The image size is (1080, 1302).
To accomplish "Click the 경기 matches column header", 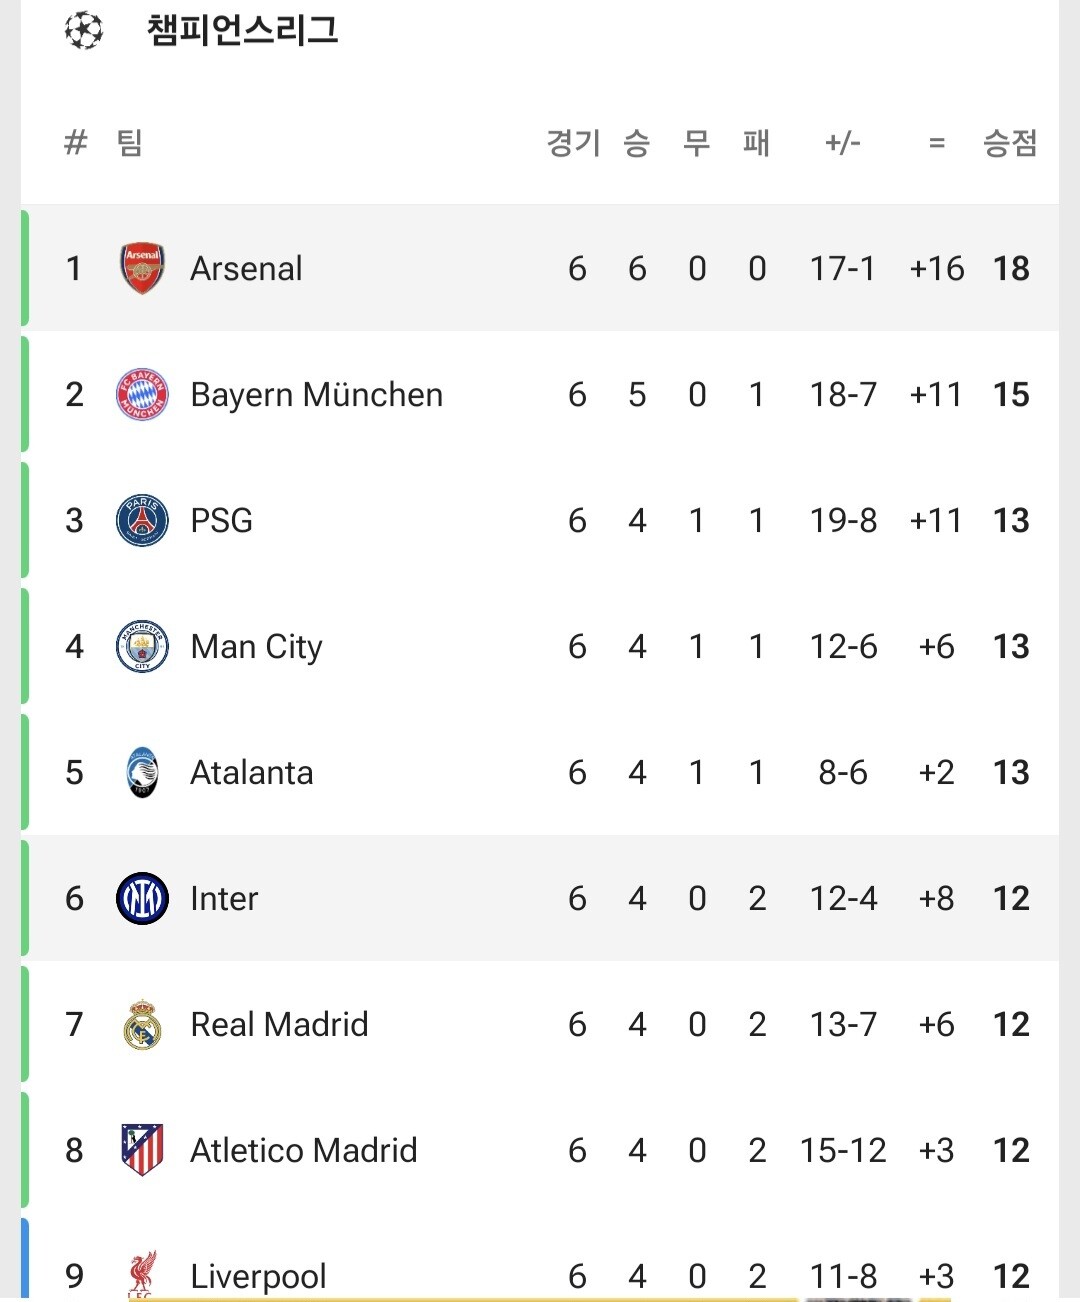I will 574,143.
